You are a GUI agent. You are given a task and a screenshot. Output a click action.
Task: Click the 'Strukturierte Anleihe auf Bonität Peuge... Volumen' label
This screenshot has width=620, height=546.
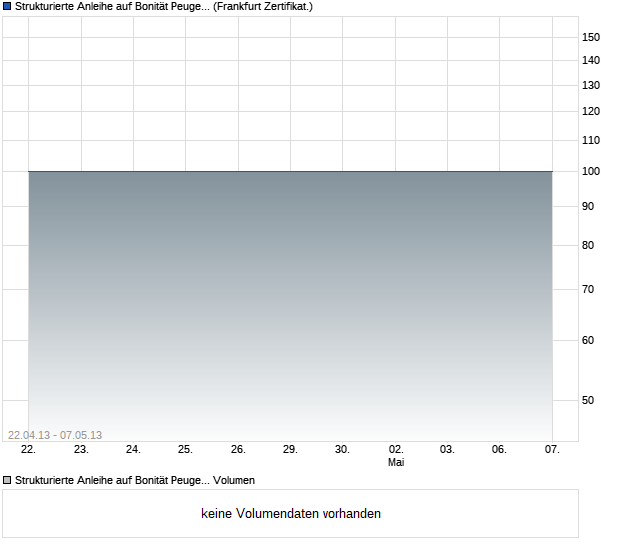pos(135,480)
